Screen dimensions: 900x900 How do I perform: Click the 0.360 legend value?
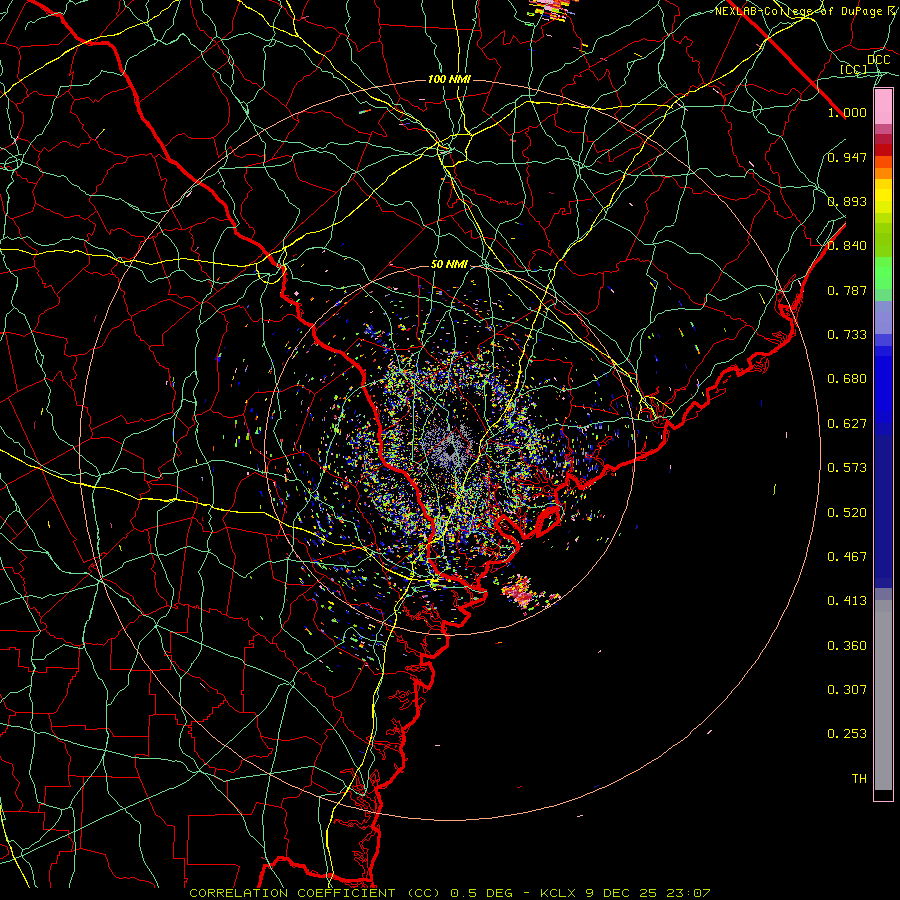pos(847,646)
